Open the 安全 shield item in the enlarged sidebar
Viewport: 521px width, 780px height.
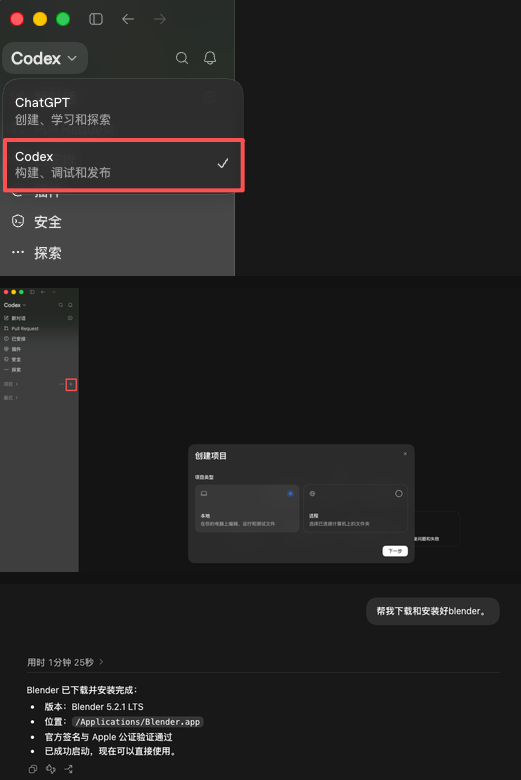pyautogui.click(x=37, y=221)
